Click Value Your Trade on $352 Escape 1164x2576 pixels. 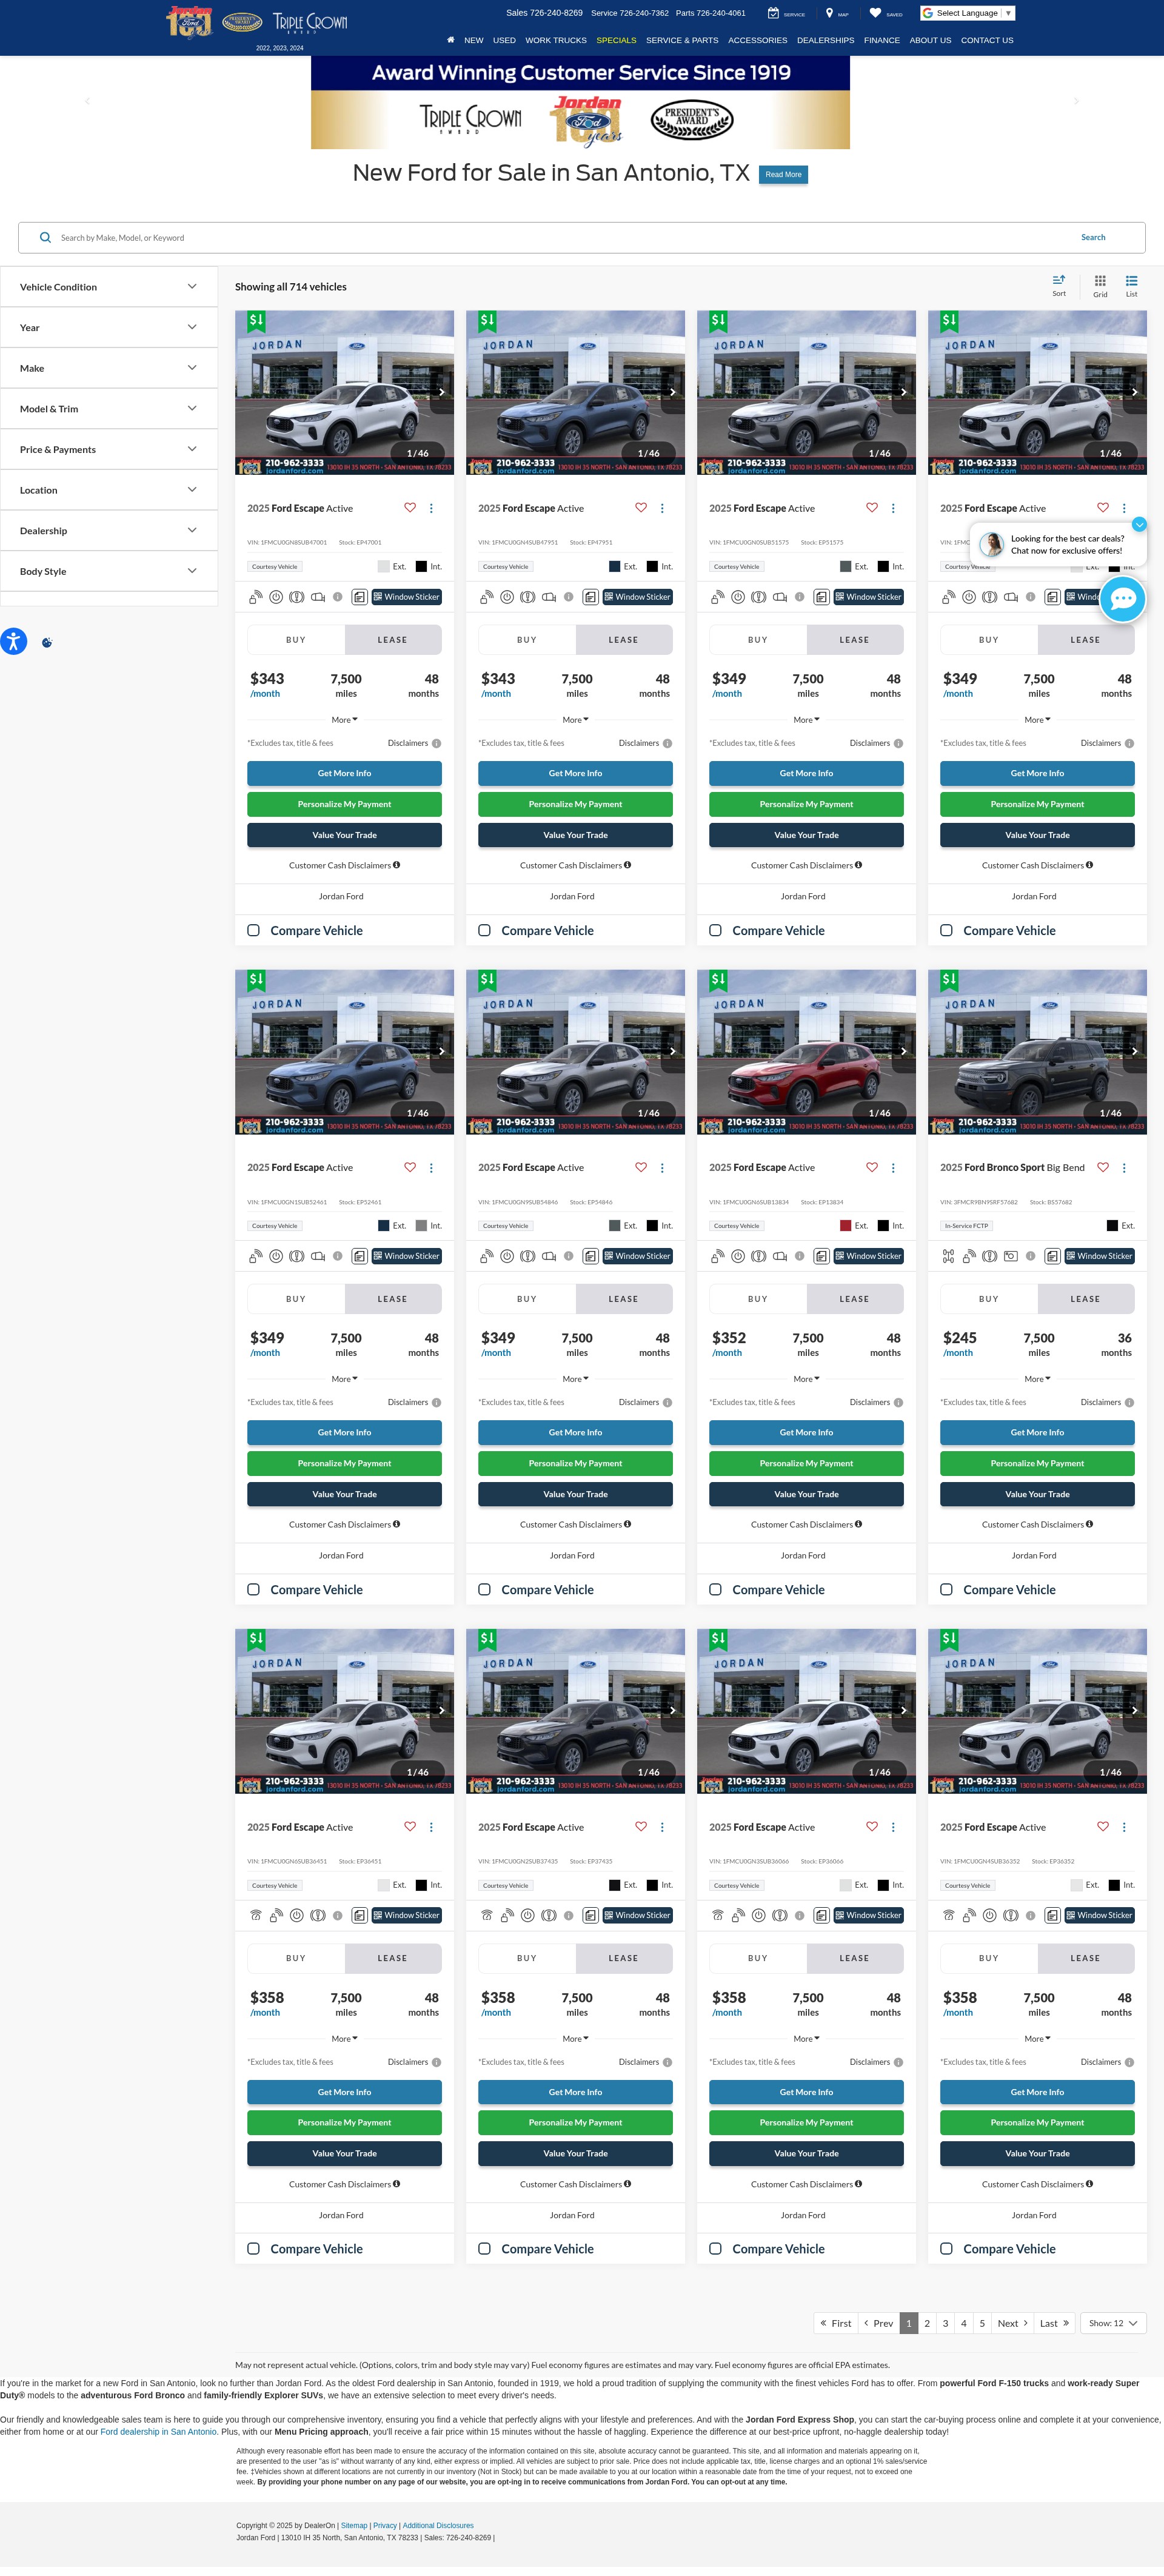click(806, 1494)
